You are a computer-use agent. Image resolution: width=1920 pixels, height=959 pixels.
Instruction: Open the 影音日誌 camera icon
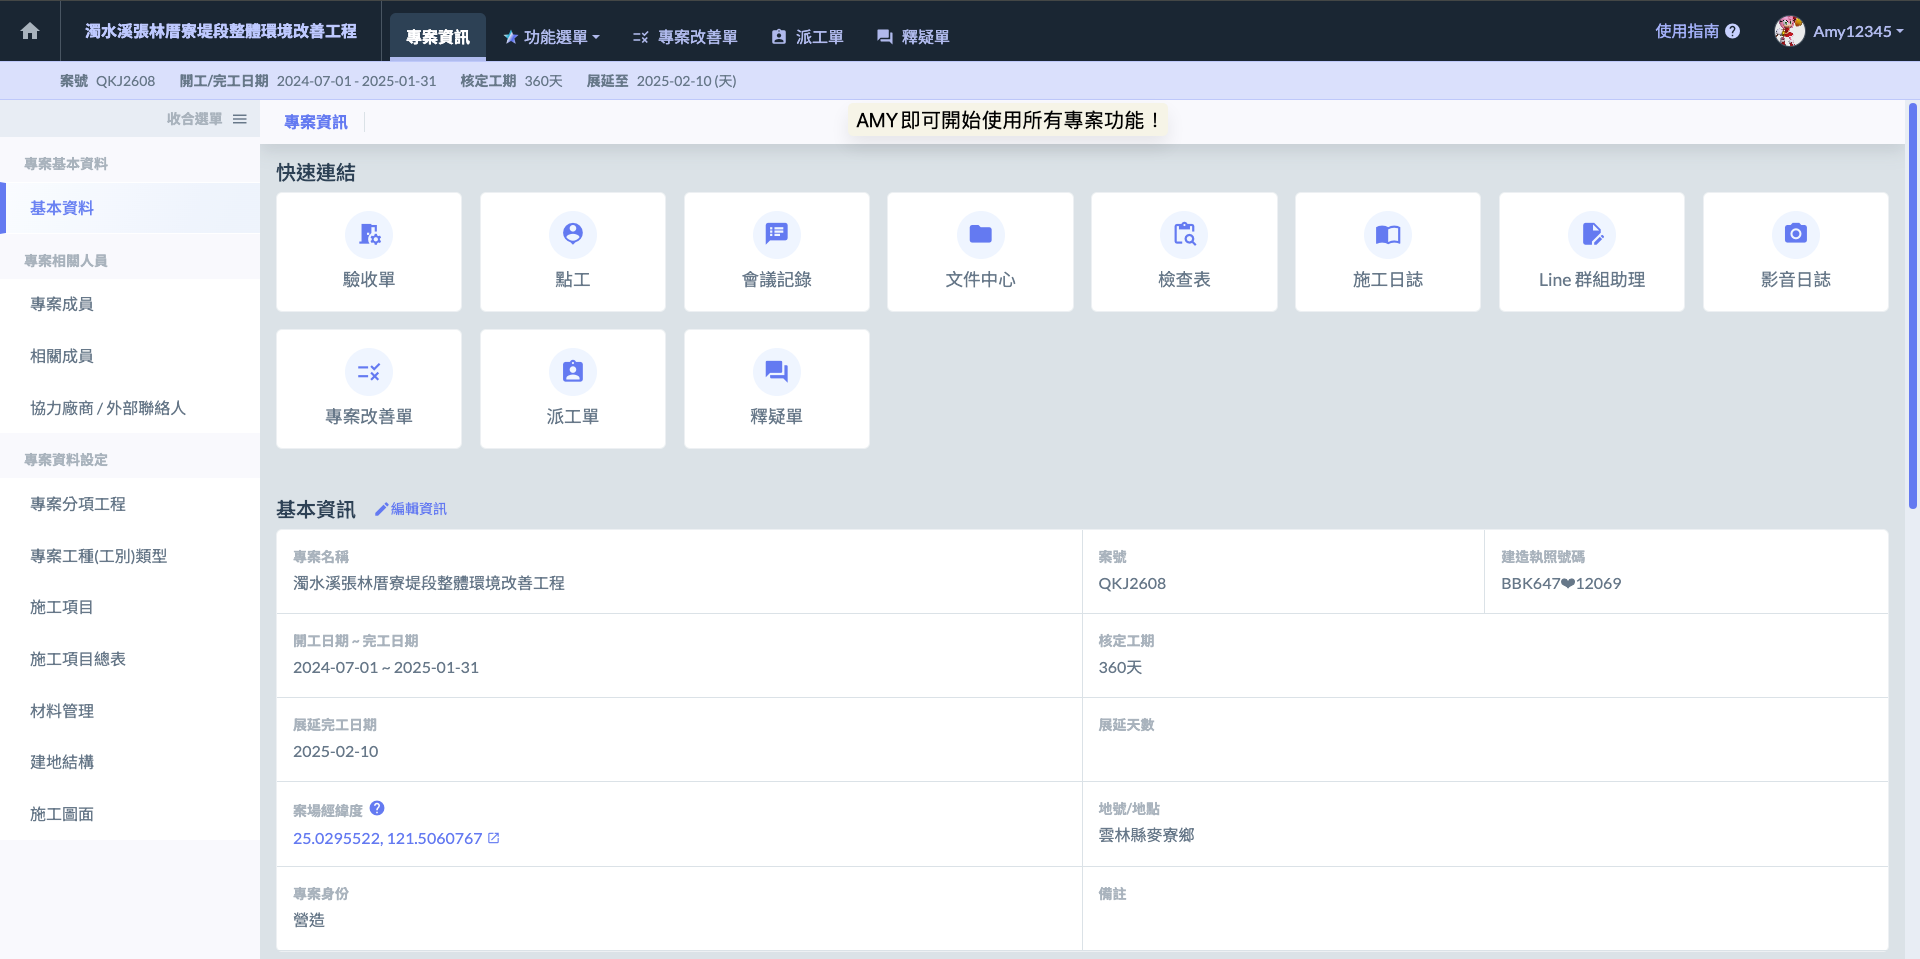[x=1795, y=234]
